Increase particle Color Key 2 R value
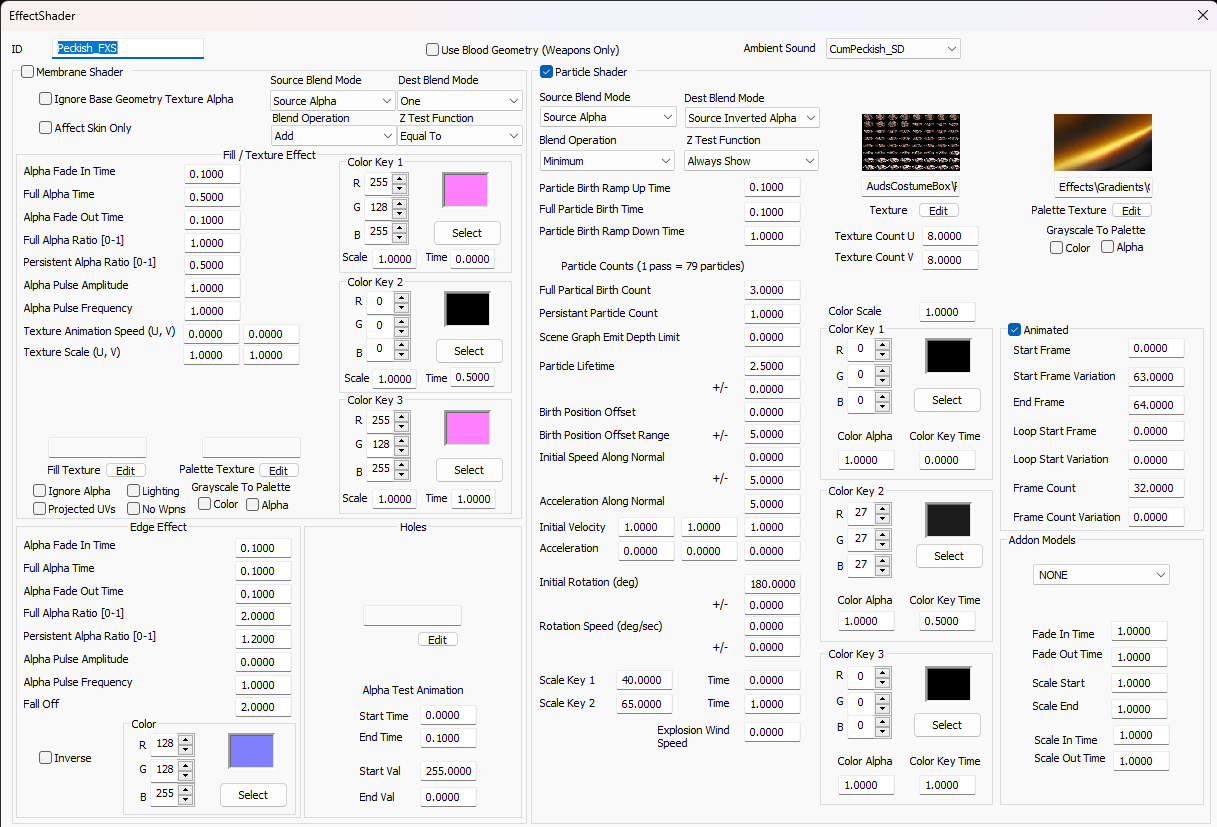The height and width of the screenshot is (827, 1217). (x=882, y=509)
